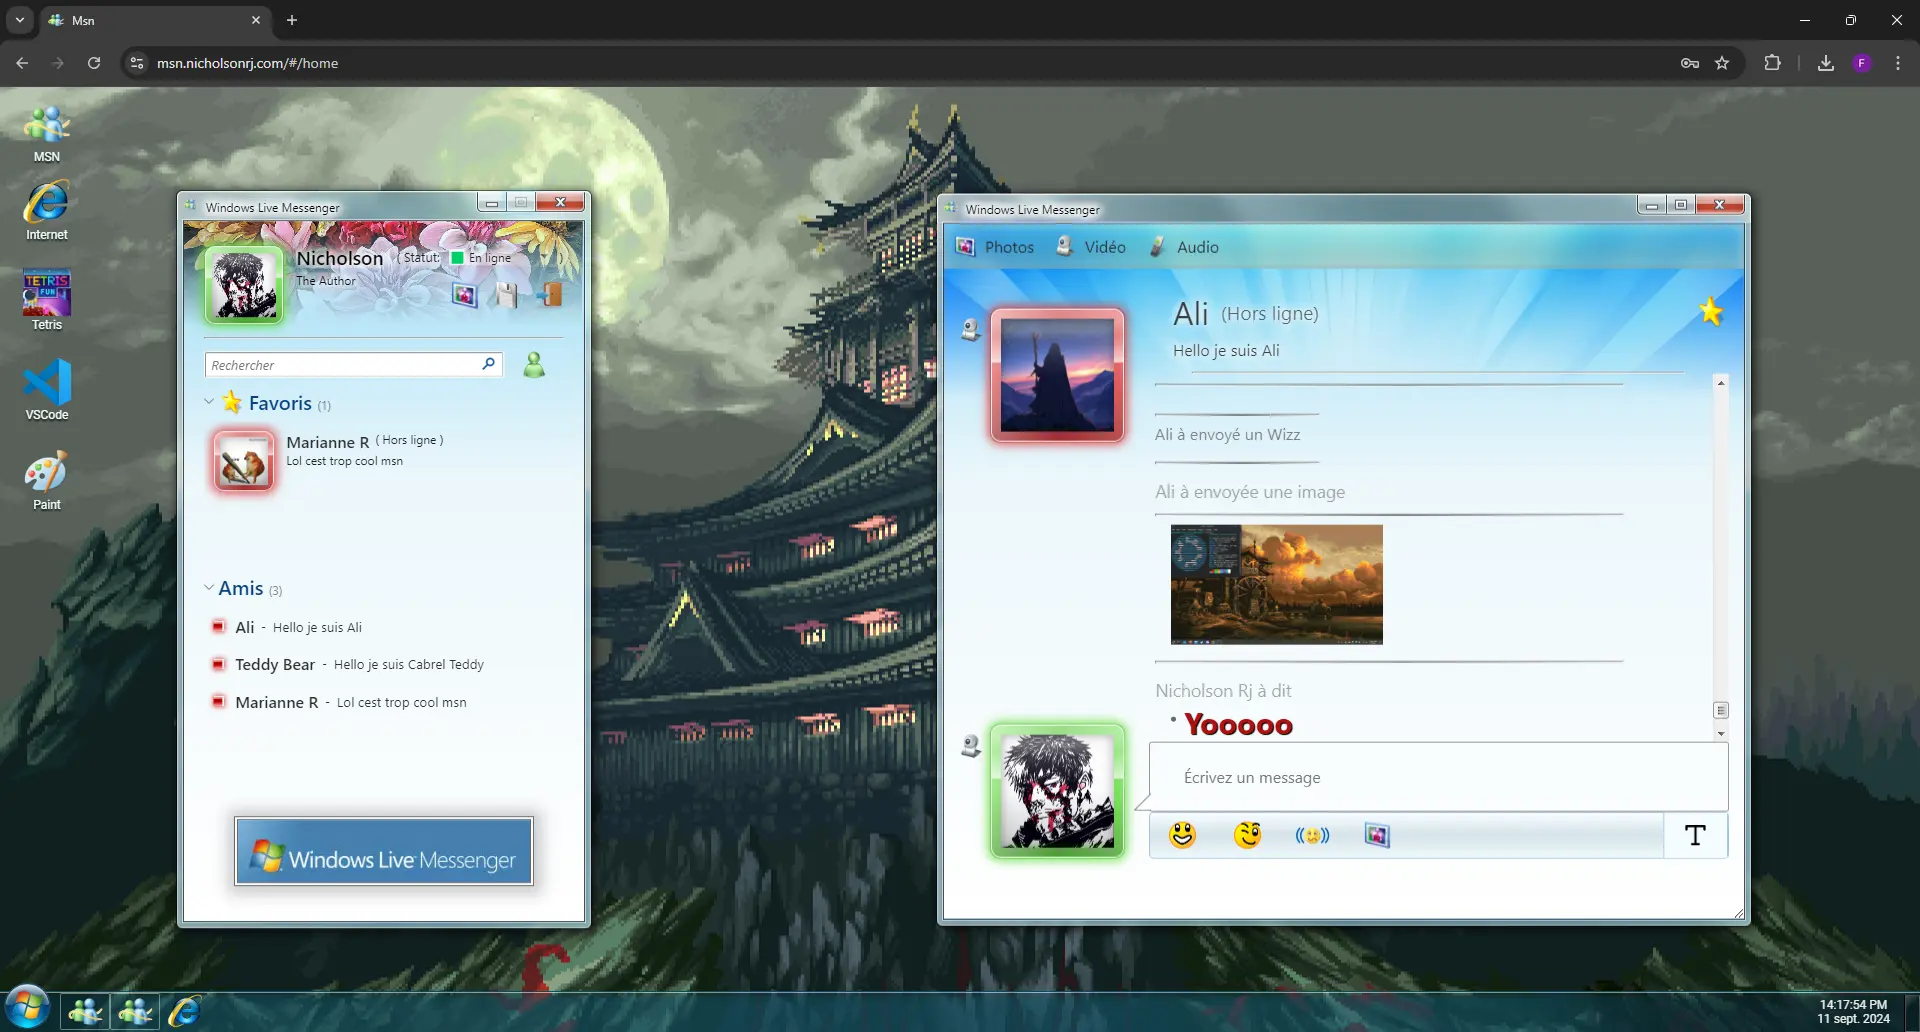
Task: Open the wallpaper picture icon near status
Action: pyautogui.click(x=464, y=294)
